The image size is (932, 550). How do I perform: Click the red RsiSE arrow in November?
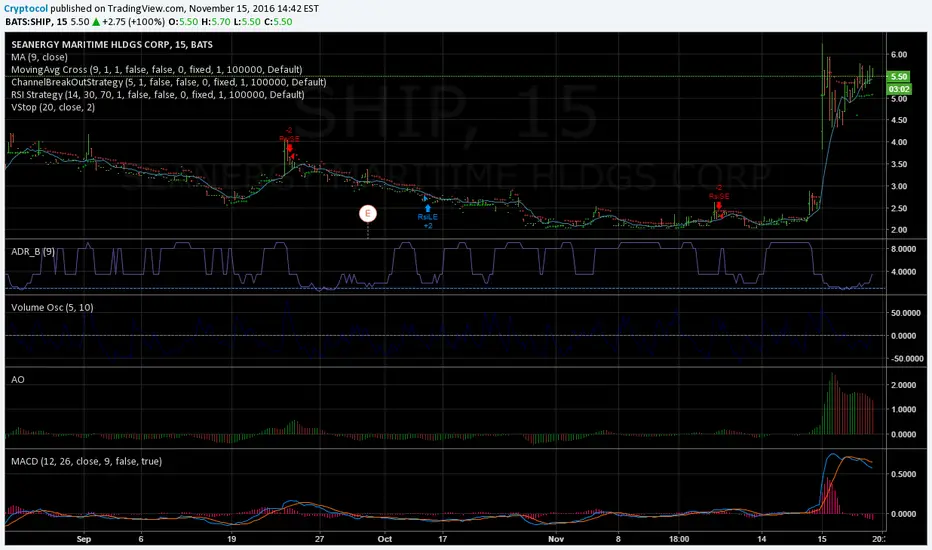(719, 206)
